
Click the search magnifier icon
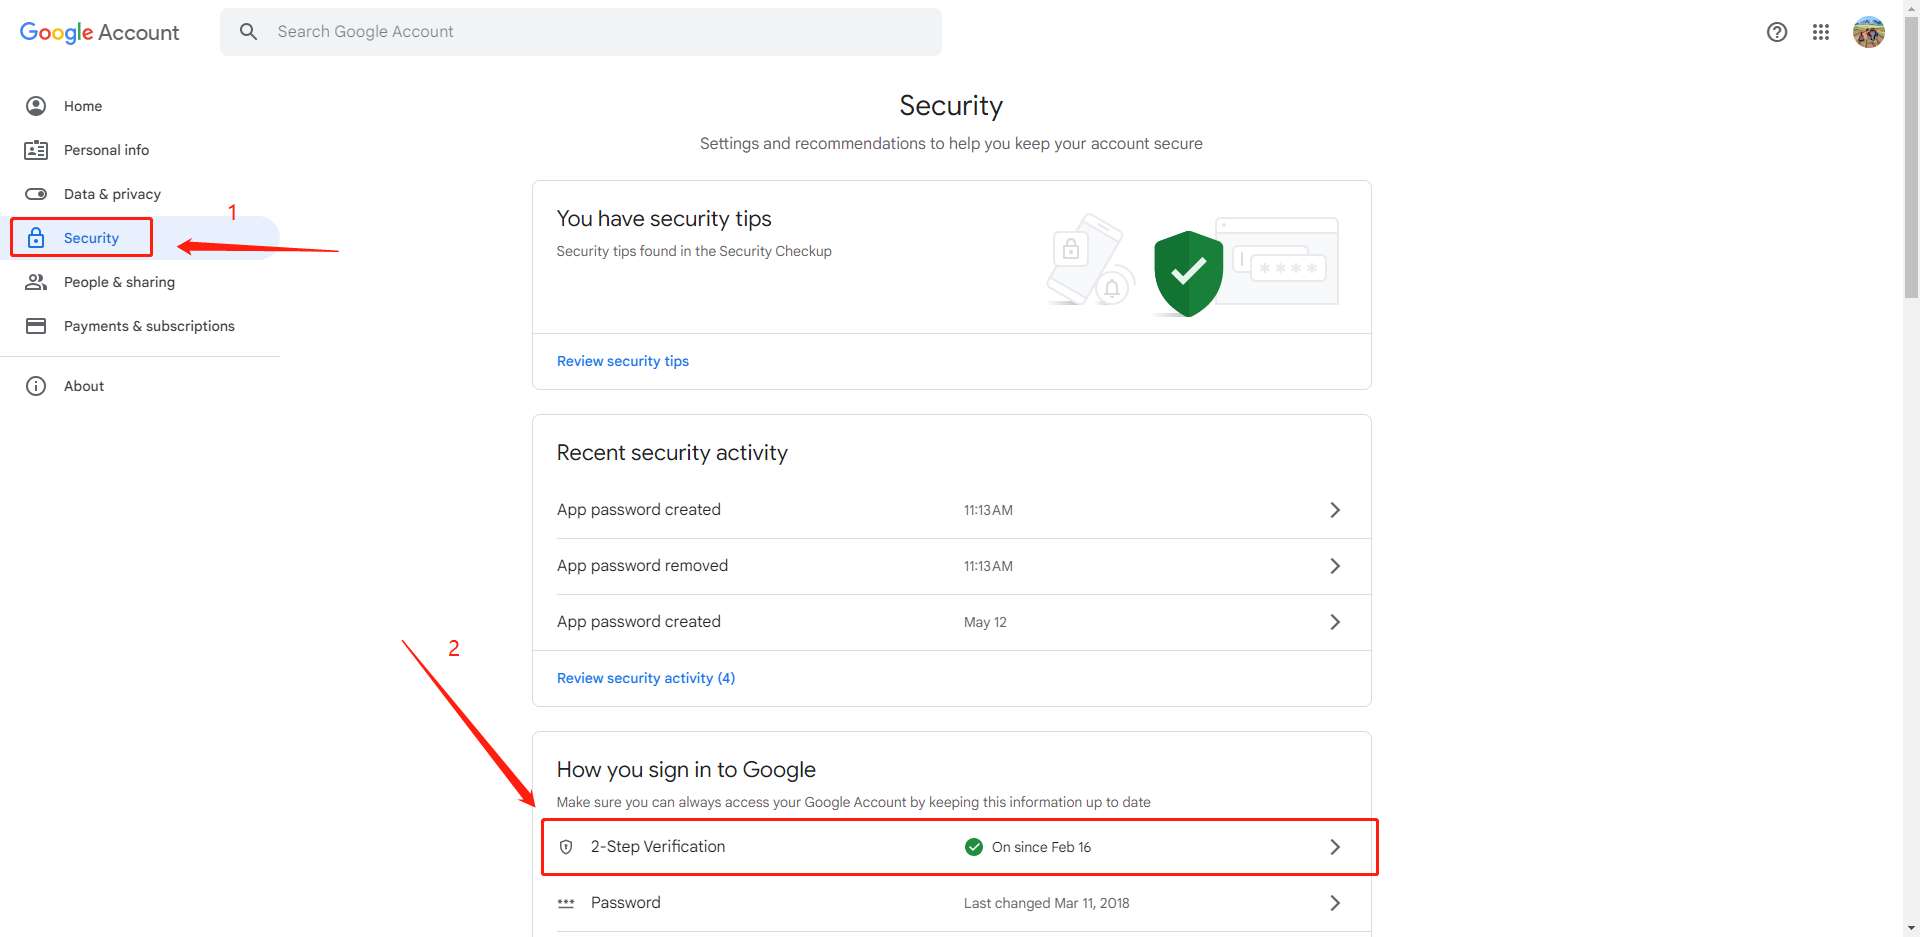pyautogui.click(x=249, y=32)
